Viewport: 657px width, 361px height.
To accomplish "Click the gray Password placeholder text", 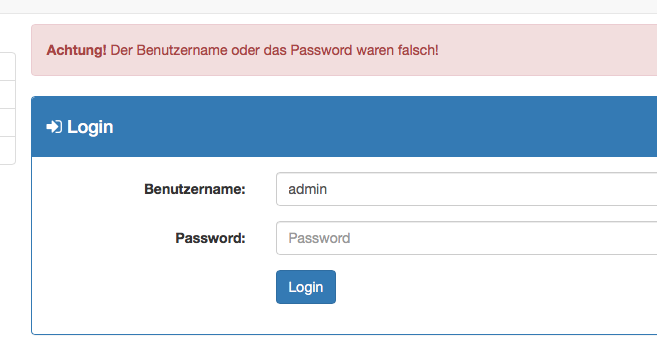I will 319,238.
